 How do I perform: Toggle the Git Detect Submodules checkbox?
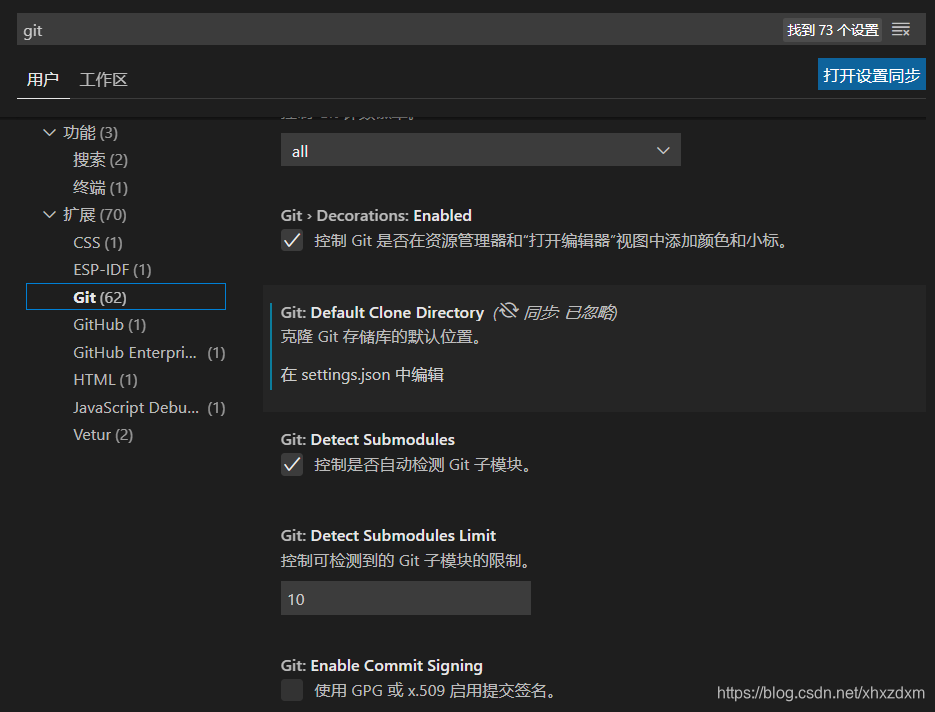click(x=292, y=465)
